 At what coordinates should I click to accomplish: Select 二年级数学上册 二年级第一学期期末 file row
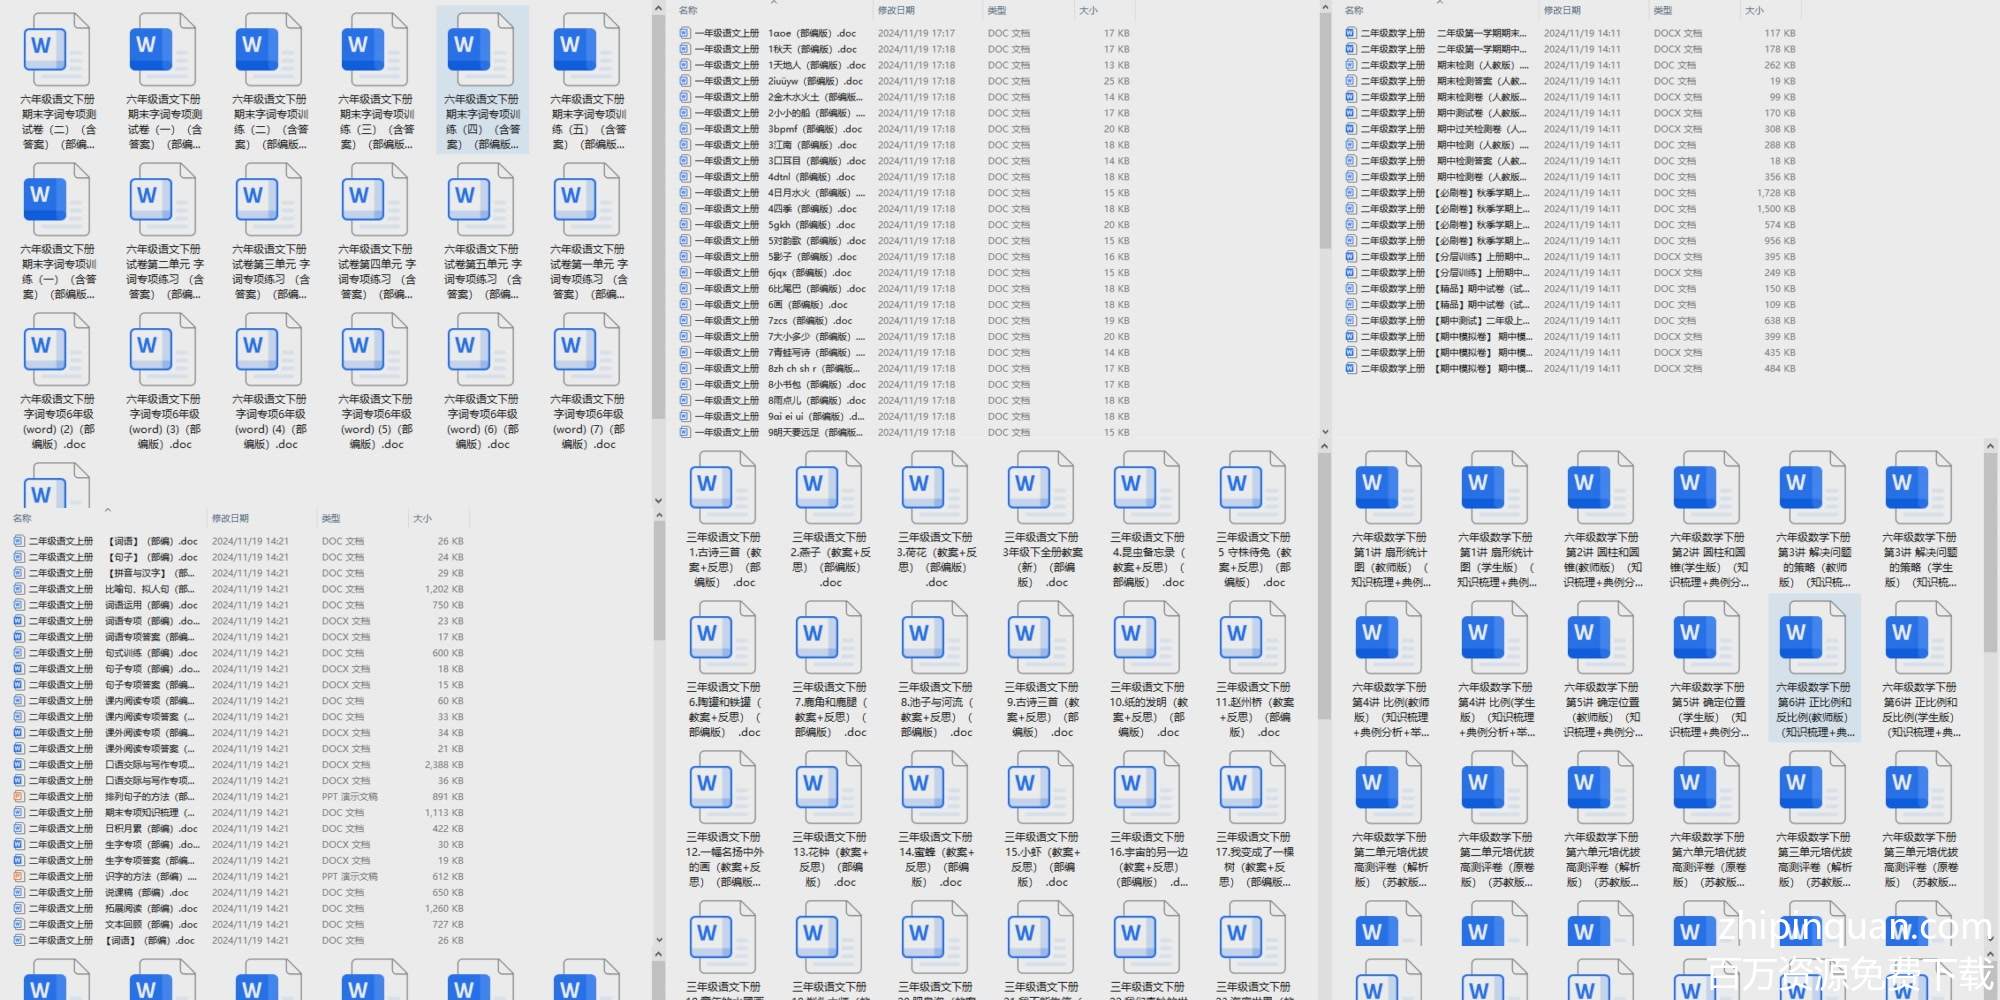pos(1570,33)
